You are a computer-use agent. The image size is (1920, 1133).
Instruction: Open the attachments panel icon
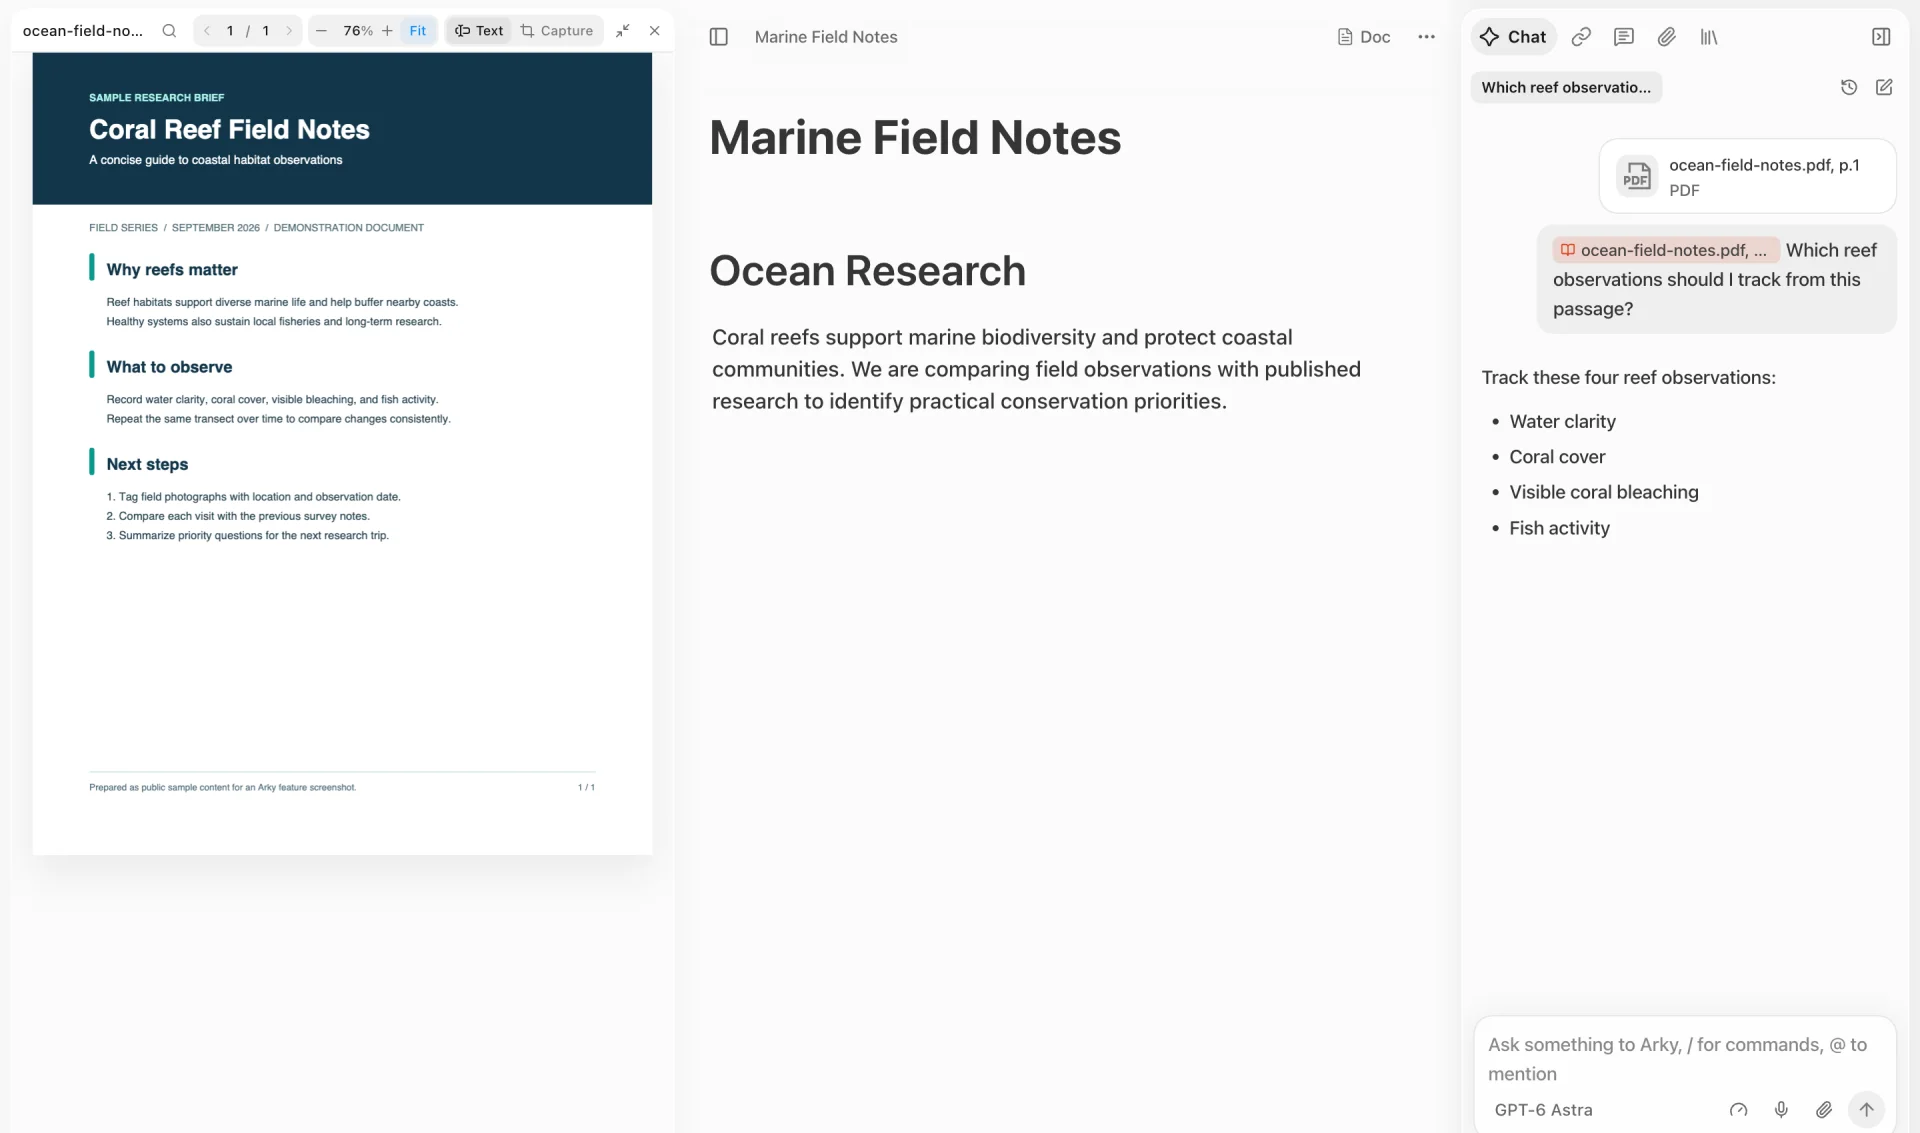[1667, 37]
